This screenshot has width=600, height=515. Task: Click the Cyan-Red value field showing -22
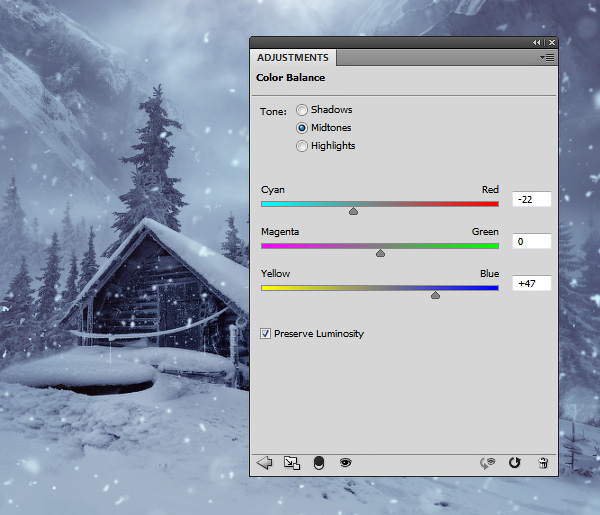click(532, 199)
